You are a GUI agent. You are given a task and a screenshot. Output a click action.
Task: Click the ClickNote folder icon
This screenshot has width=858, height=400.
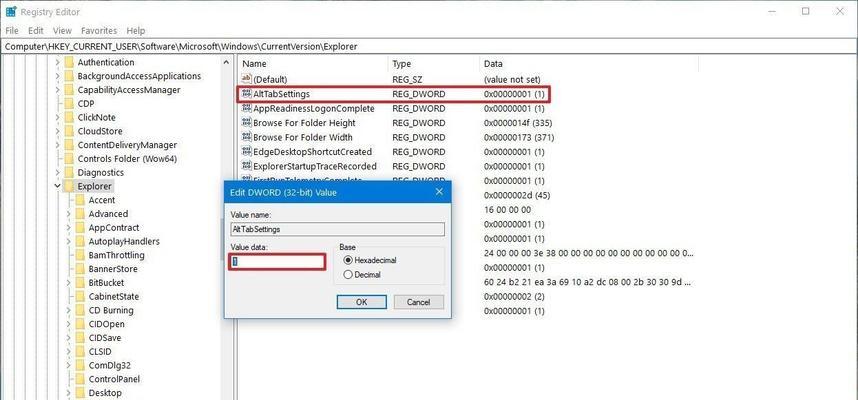[x=69, y=118]
